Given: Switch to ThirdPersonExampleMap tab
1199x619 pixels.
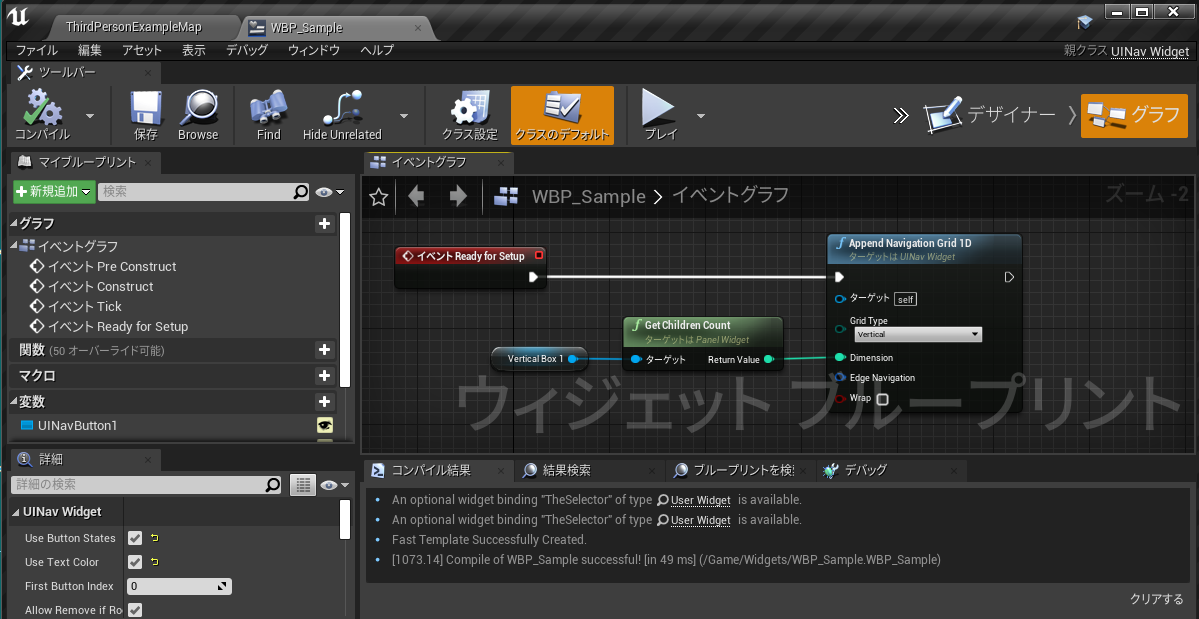Looking at the screenshot, I should tap(134, 28).
